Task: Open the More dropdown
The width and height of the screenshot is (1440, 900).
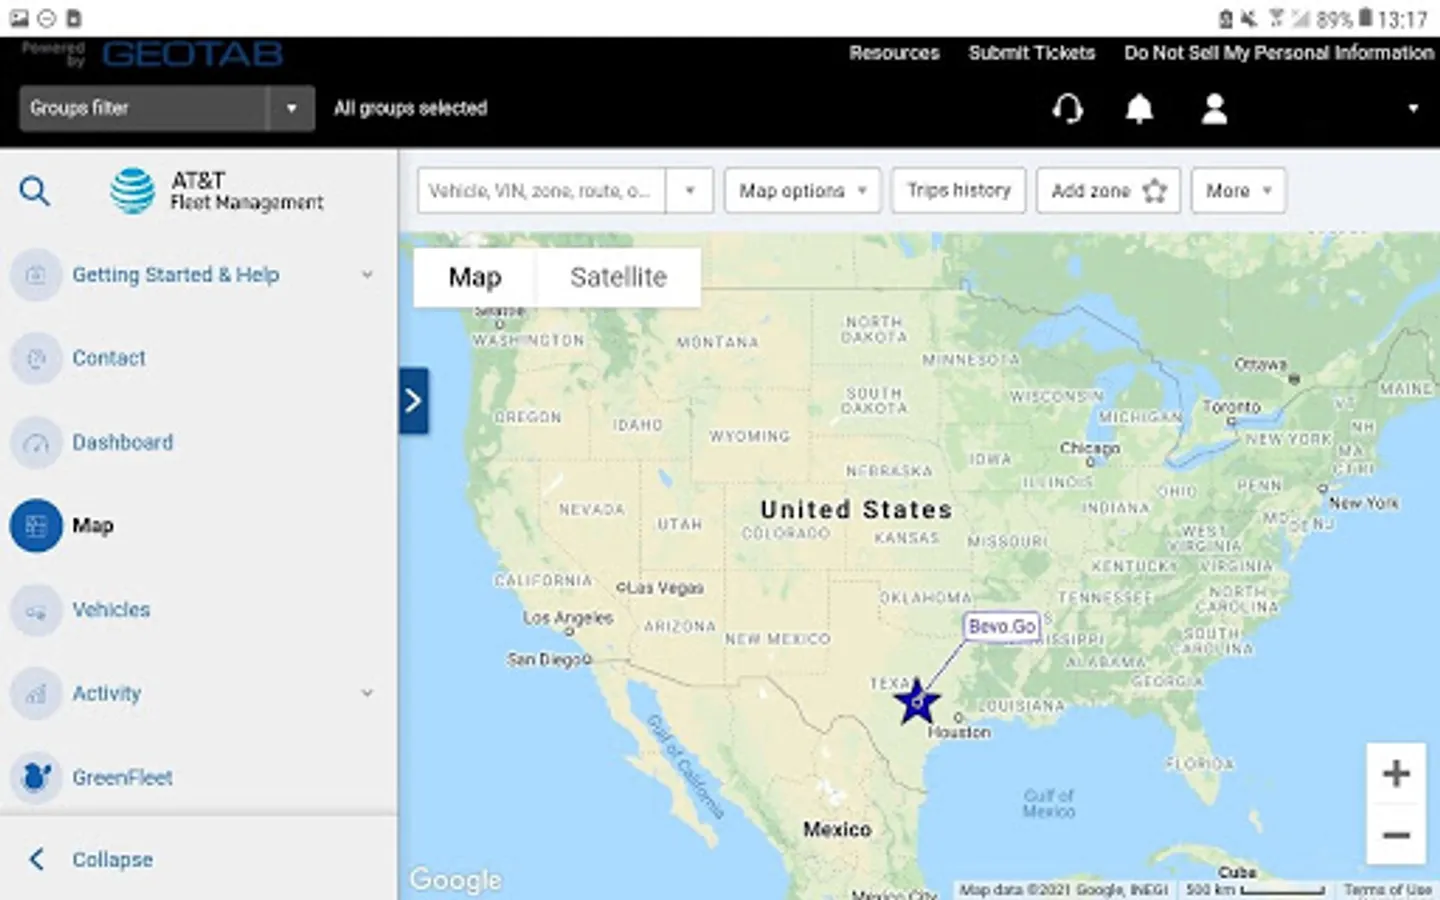Action: tap(1238, 190)
